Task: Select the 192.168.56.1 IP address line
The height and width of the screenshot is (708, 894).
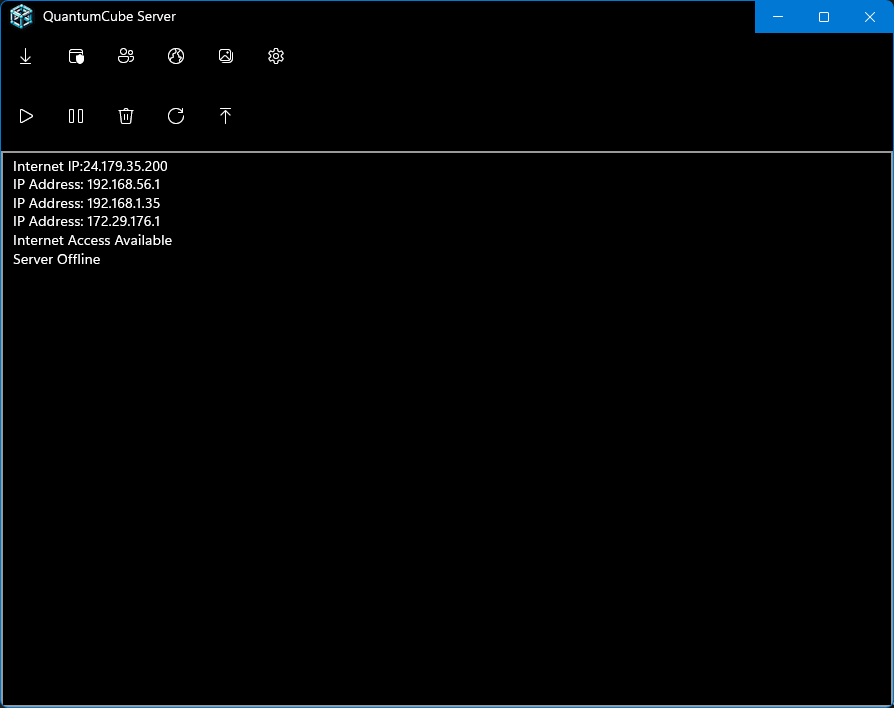Action: pyautogui.click(x=86, y=185)
